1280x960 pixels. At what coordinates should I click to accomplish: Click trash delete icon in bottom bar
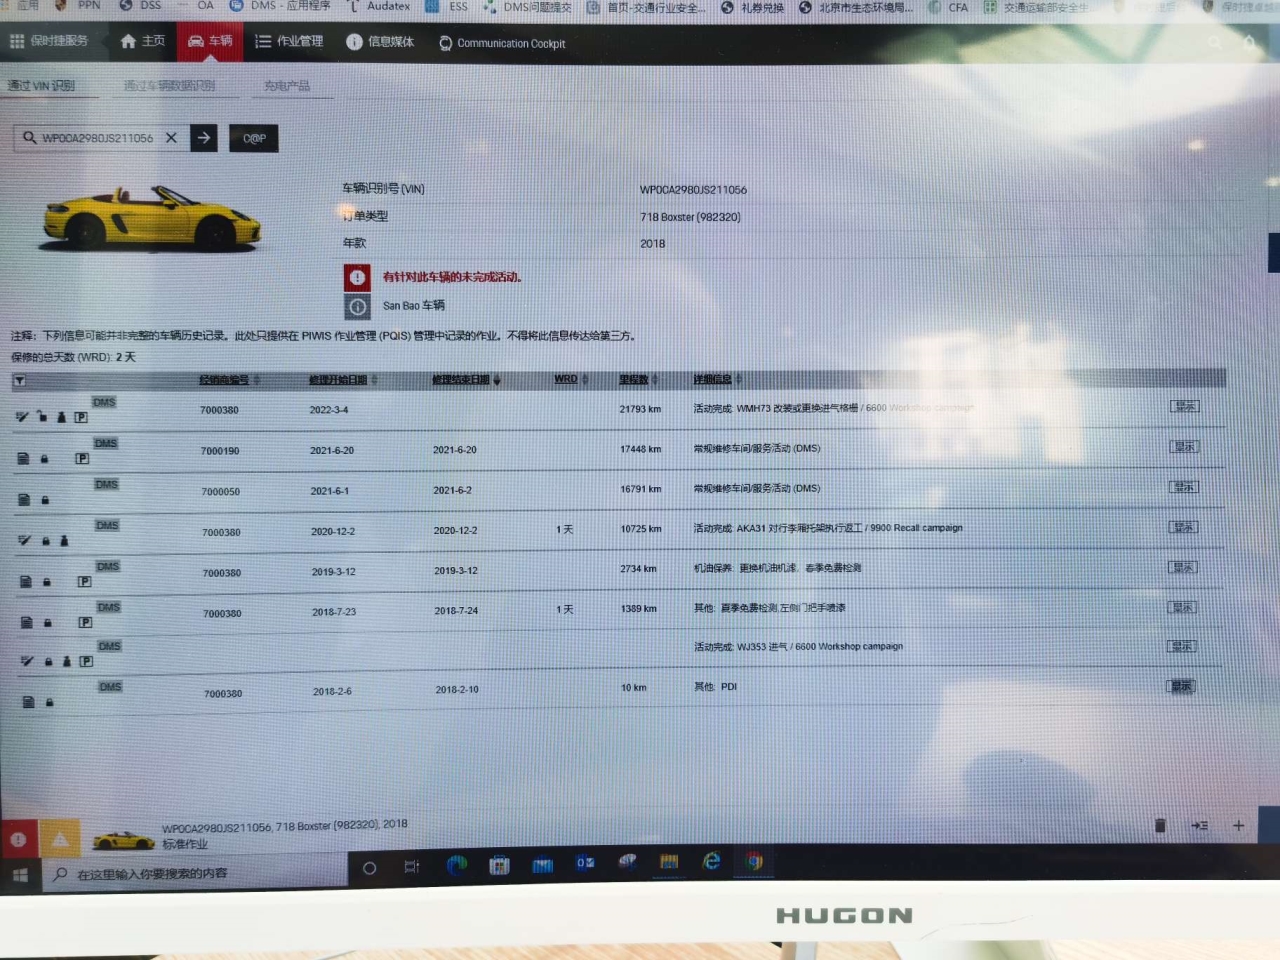coord(1160,825)
